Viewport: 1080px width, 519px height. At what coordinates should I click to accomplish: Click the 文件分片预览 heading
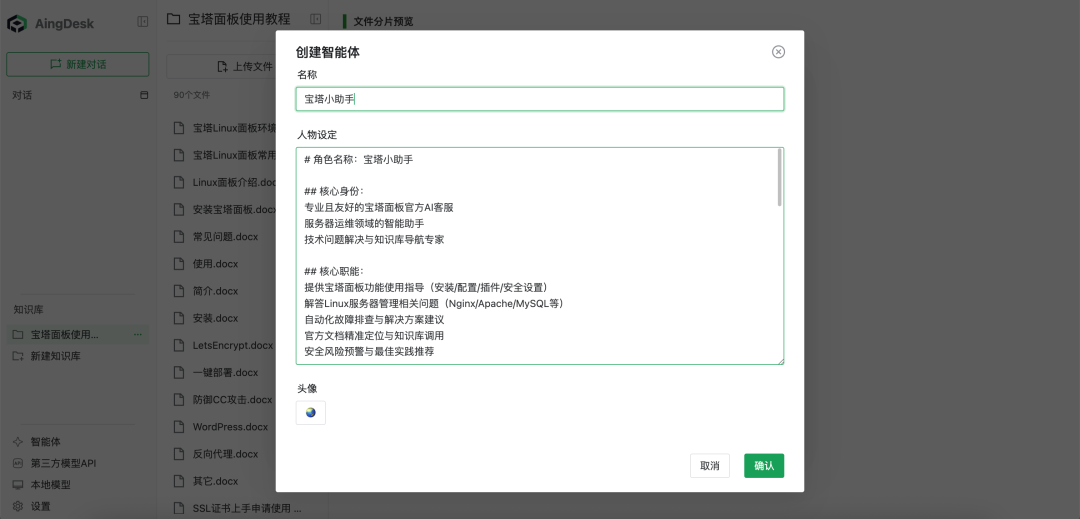point(383,21)
